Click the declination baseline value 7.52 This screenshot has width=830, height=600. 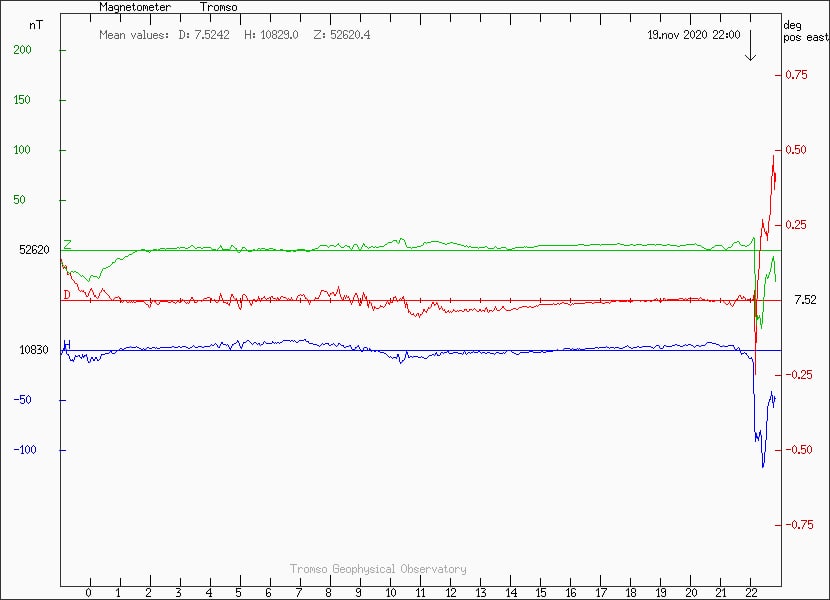(805, 300)
